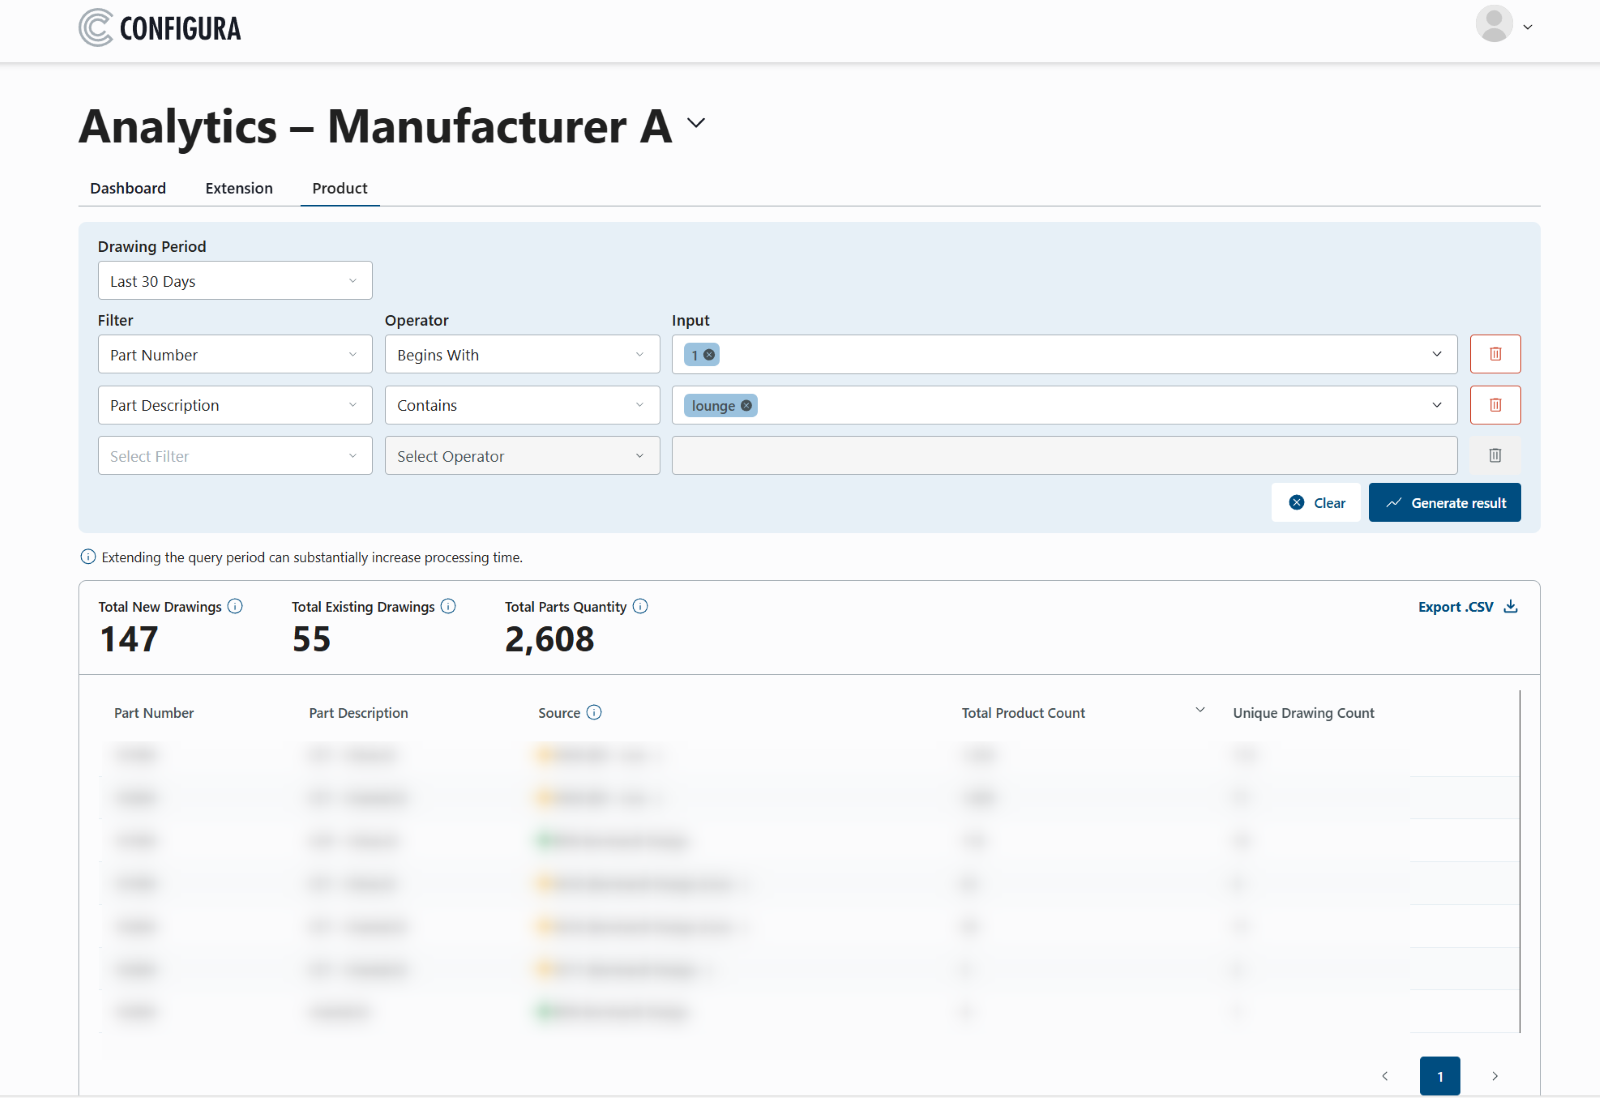Viewport: 1600px width, 1098px height.
Task: Click the greyed trash icon on empty row
Action: pos(1495,456)
